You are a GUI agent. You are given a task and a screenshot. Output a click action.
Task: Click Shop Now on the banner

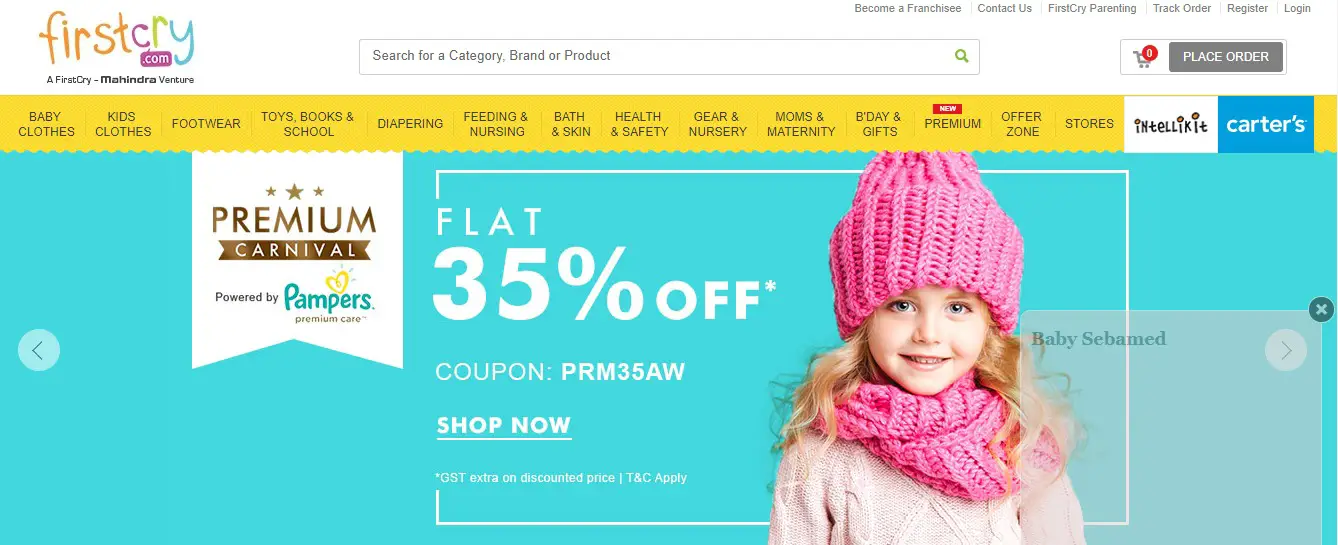coord(504,426)
